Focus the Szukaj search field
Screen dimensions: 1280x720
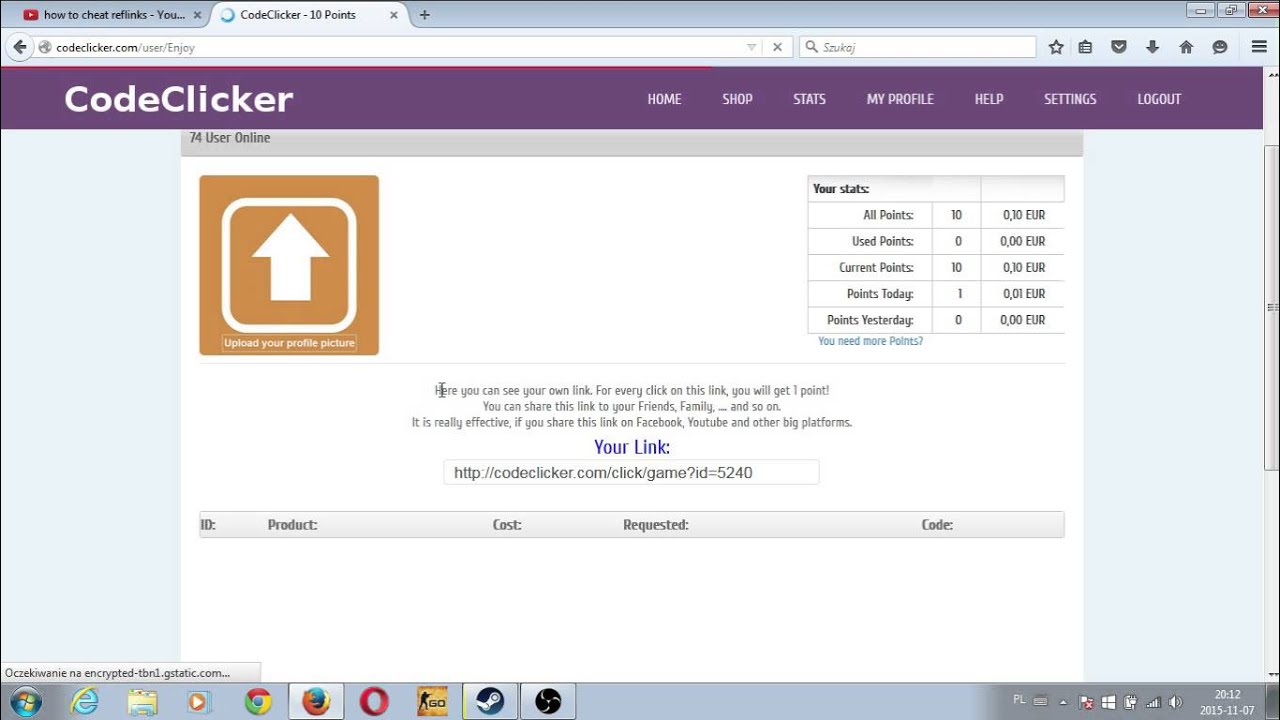click(918, 47)
